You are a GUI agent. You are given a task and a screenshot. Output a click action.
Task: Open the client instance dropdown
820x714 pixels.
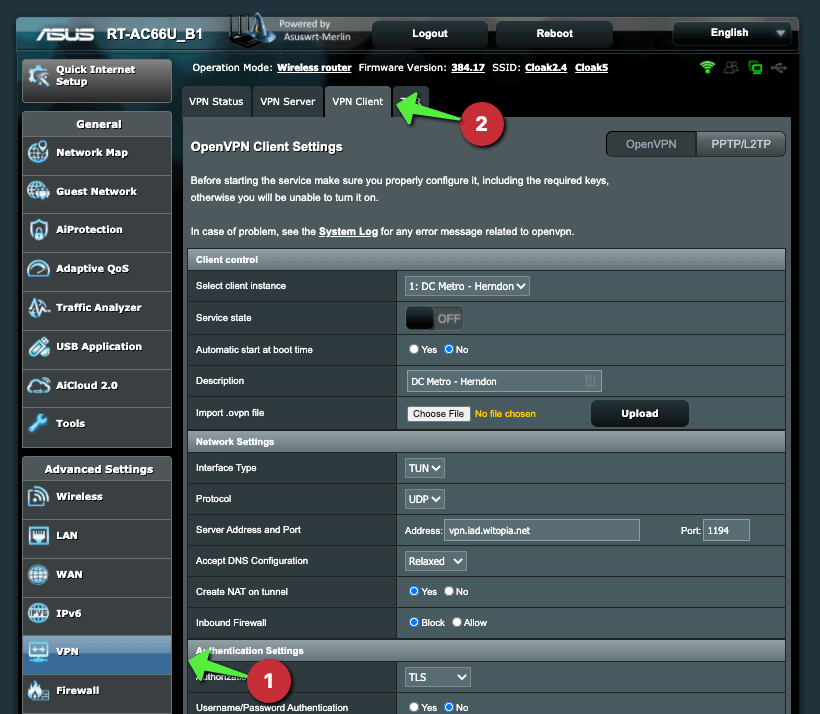pyautogui.click(x=466, y=285)
